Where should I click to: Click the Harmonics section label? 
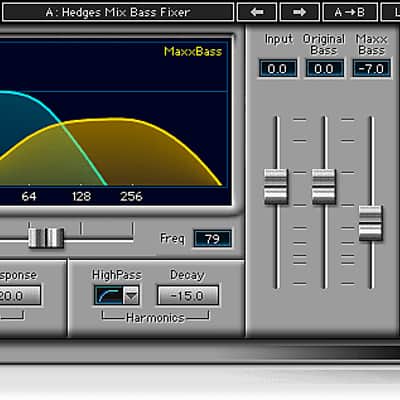pyautogui.click(x=155, y=318)
